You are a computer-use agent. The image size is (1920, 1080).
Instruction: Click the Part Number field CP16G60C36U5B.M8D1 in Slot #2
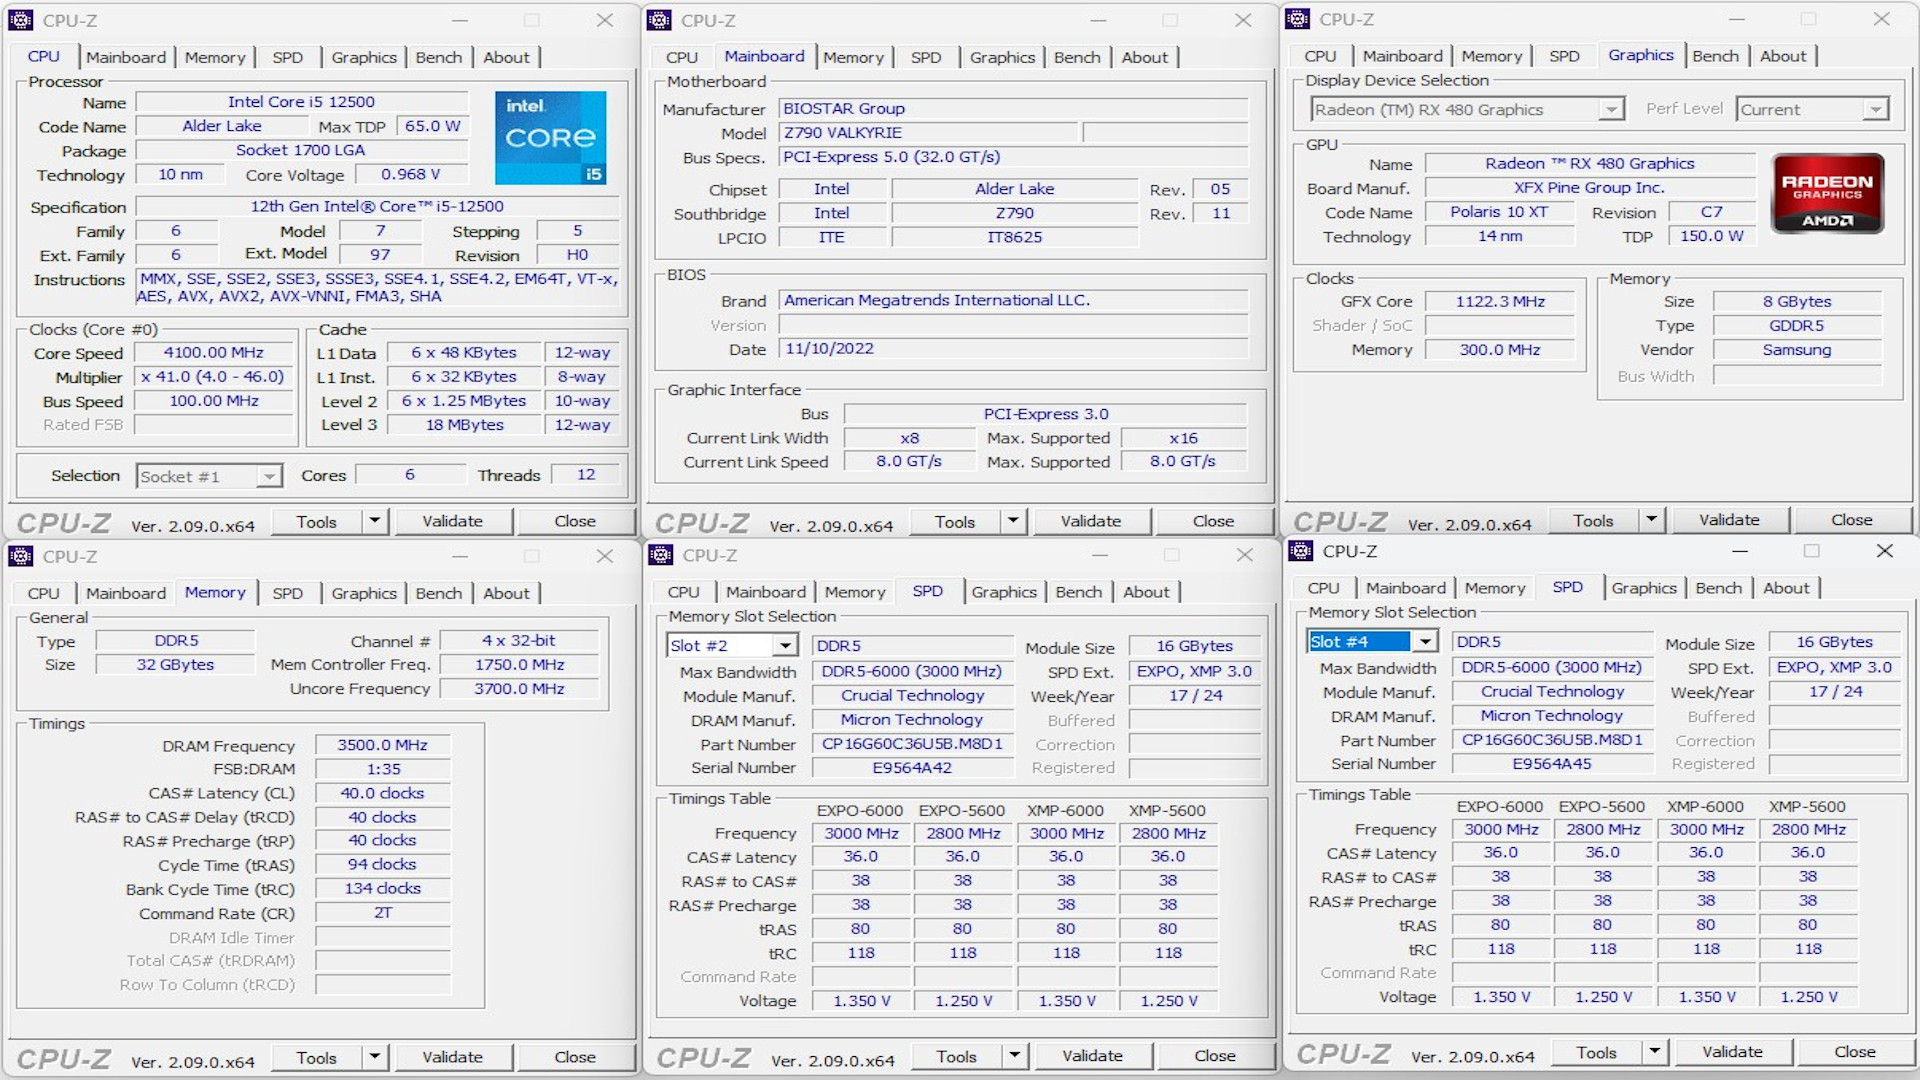point(911,744)
